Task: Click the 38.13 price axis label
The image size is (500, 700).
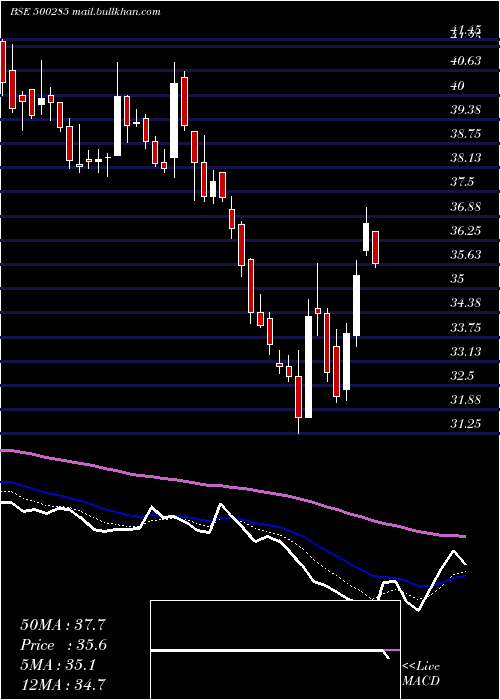Action: pyautogui.click(x=466, y=158)
